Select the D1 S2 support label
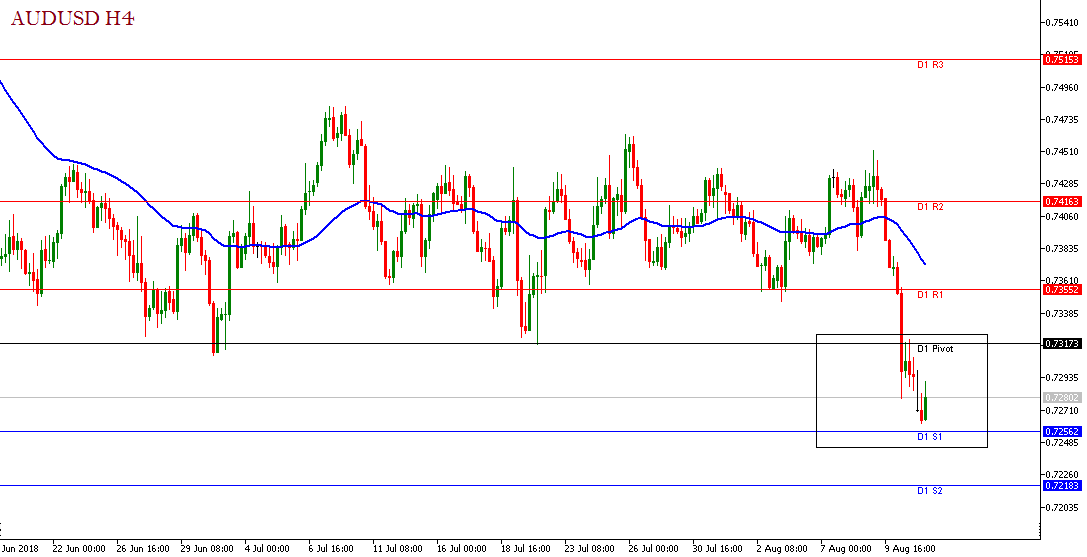 pos(929,491)
